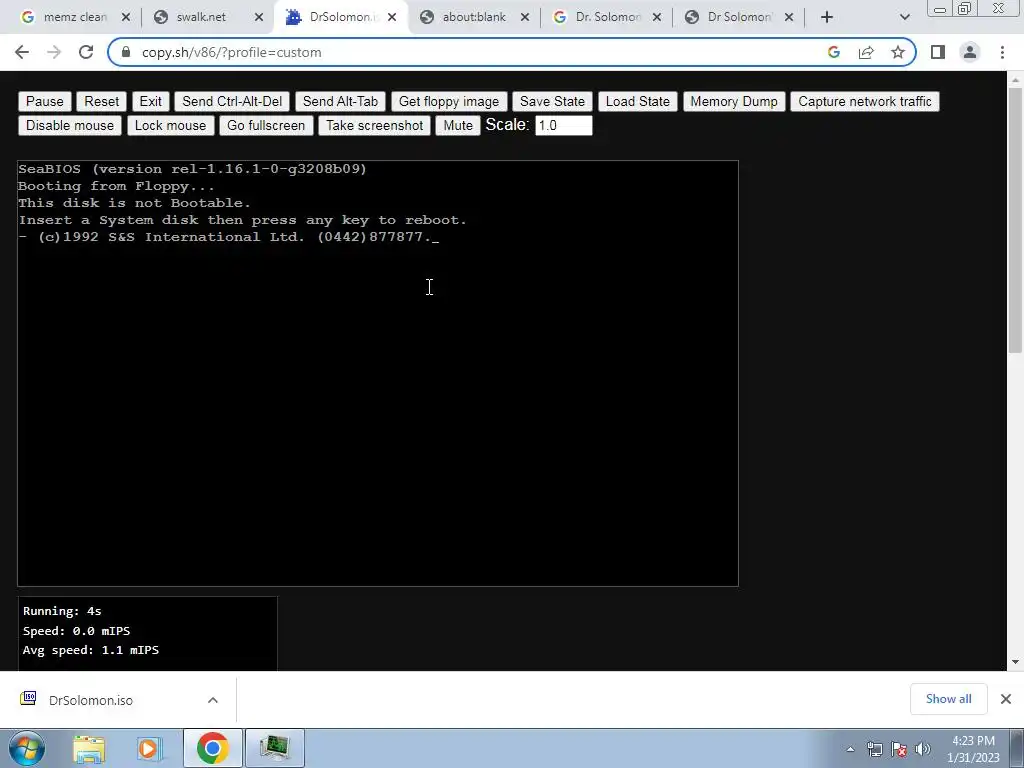Open the Chrome profile avatar
The image size is (1024, 768).
click(970, 52)
